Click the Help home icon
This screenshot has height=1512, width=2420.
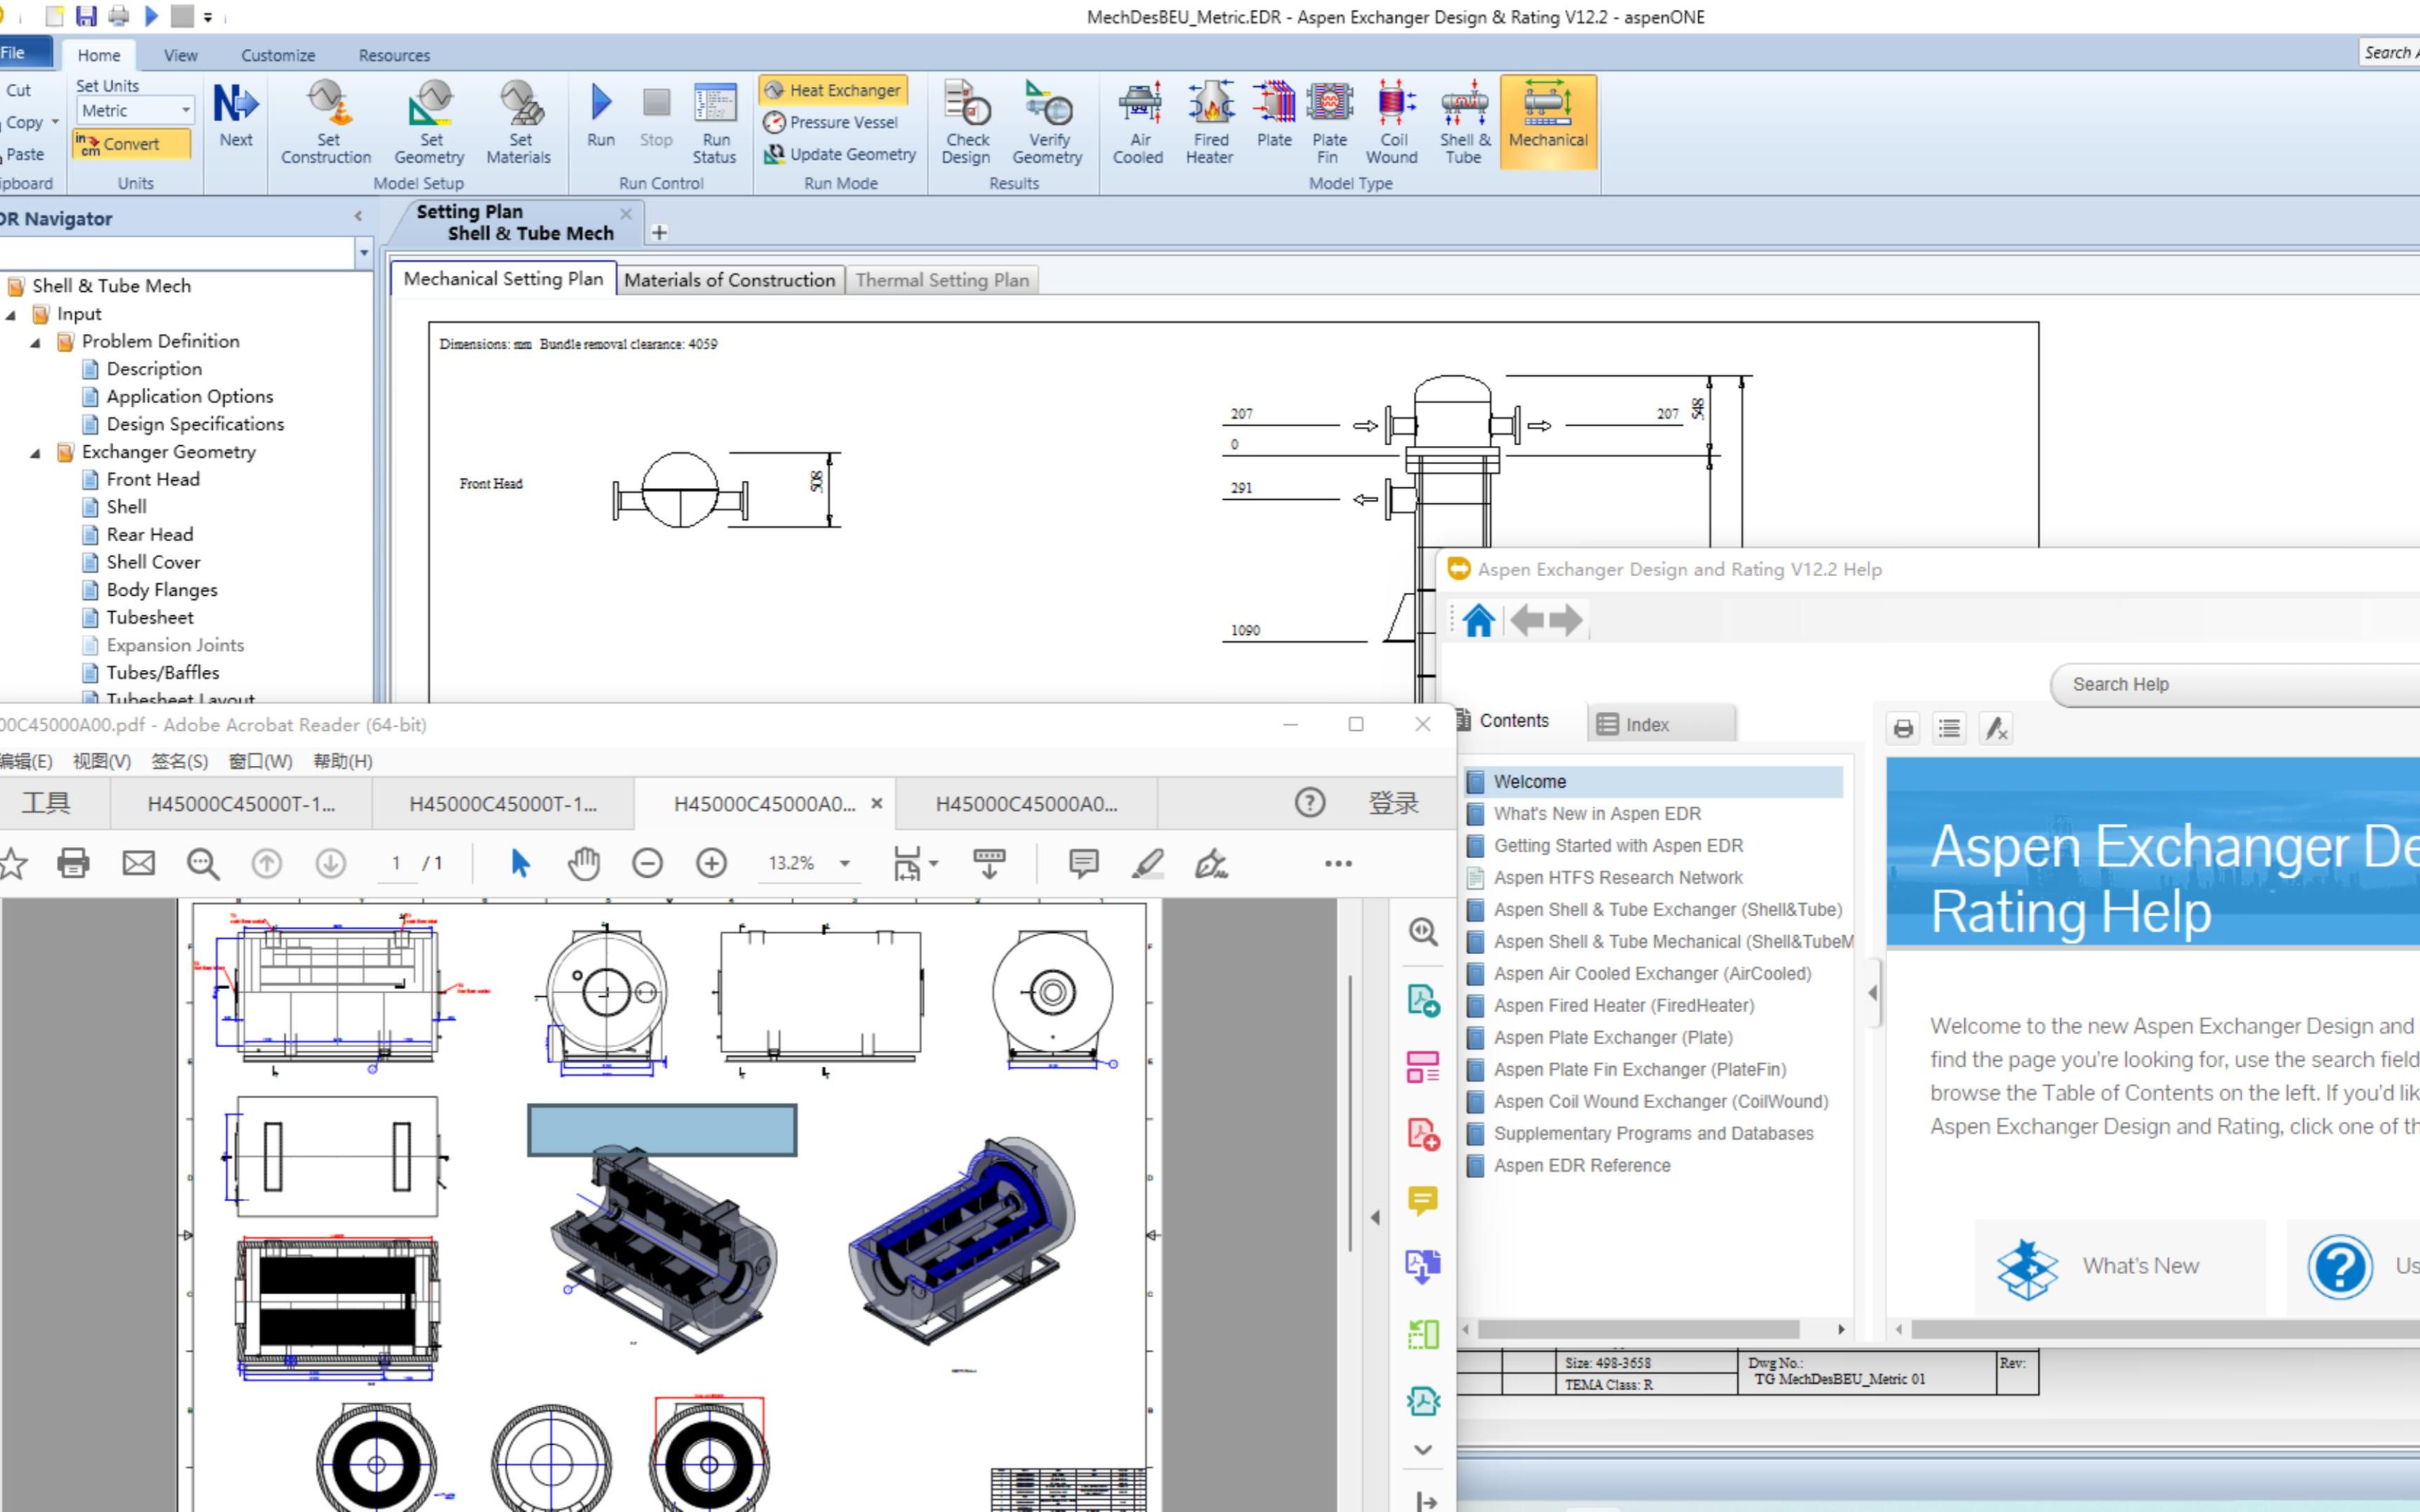[1478, 621]
